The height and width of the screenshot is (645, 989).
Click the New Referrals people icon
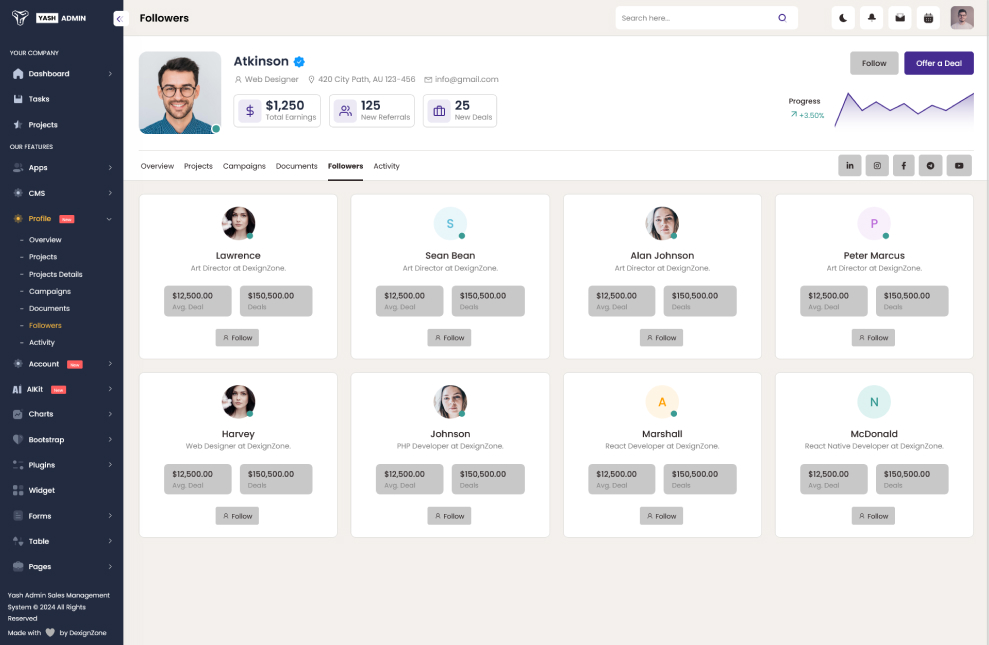click(x=345, y=111)
